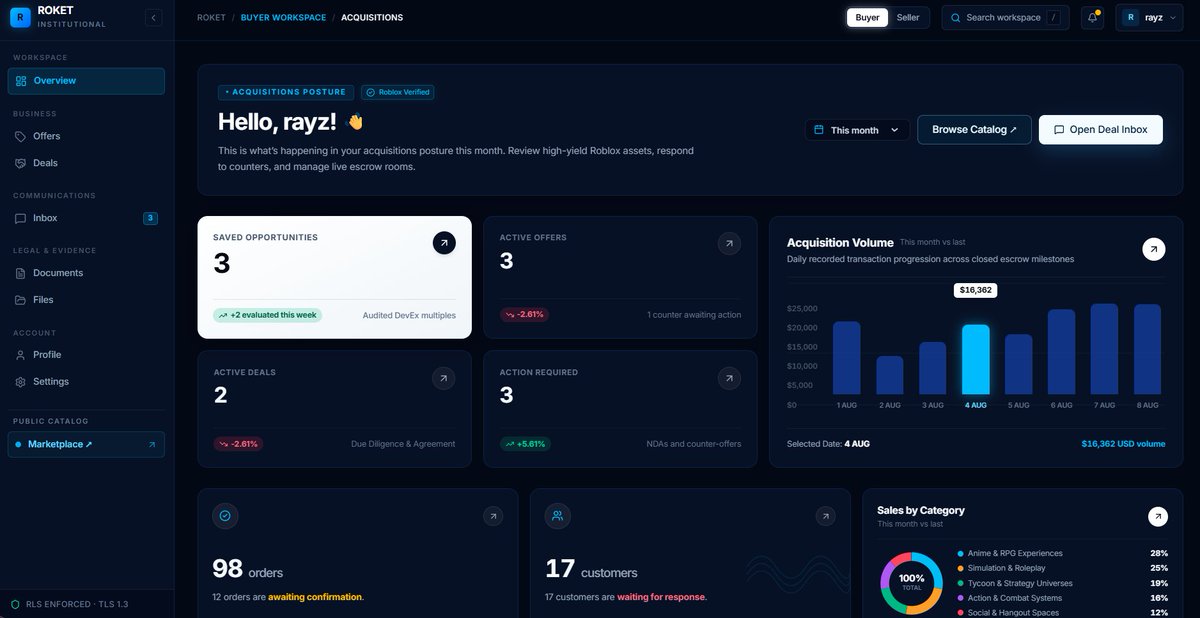Click the -2.61% badge in Active Offers

click(524, 315)
